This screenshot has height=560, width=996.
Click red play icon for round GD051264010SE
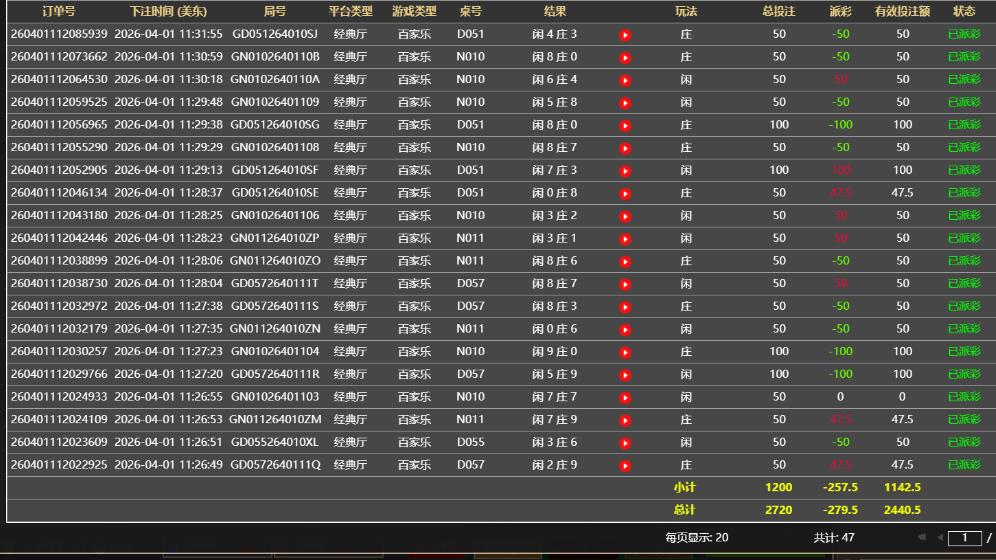[625, 193]
